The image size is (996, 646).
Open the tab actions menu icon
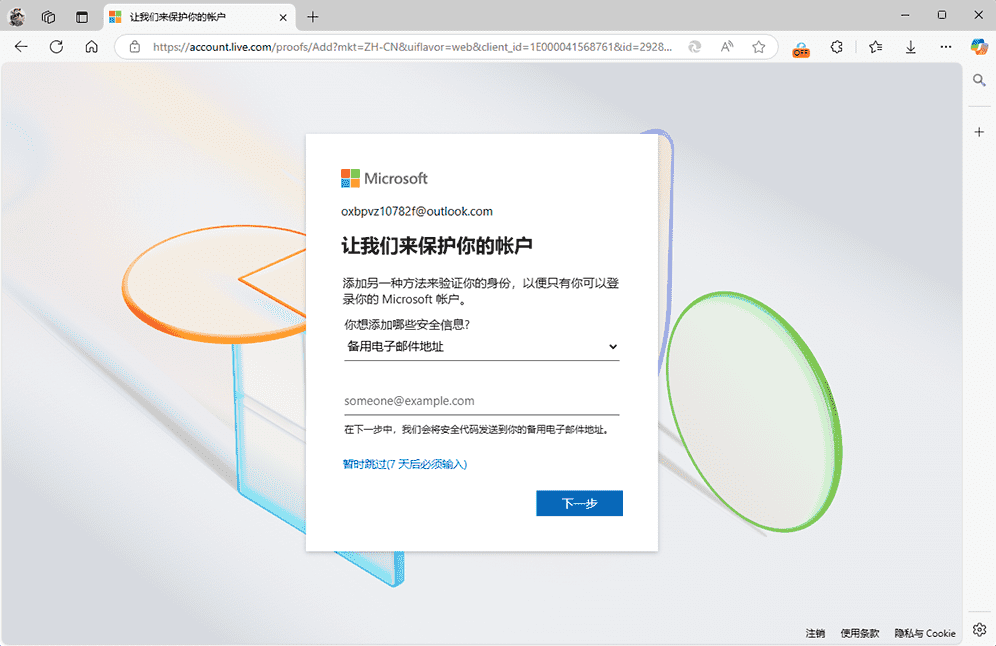[x=82, y=17]
